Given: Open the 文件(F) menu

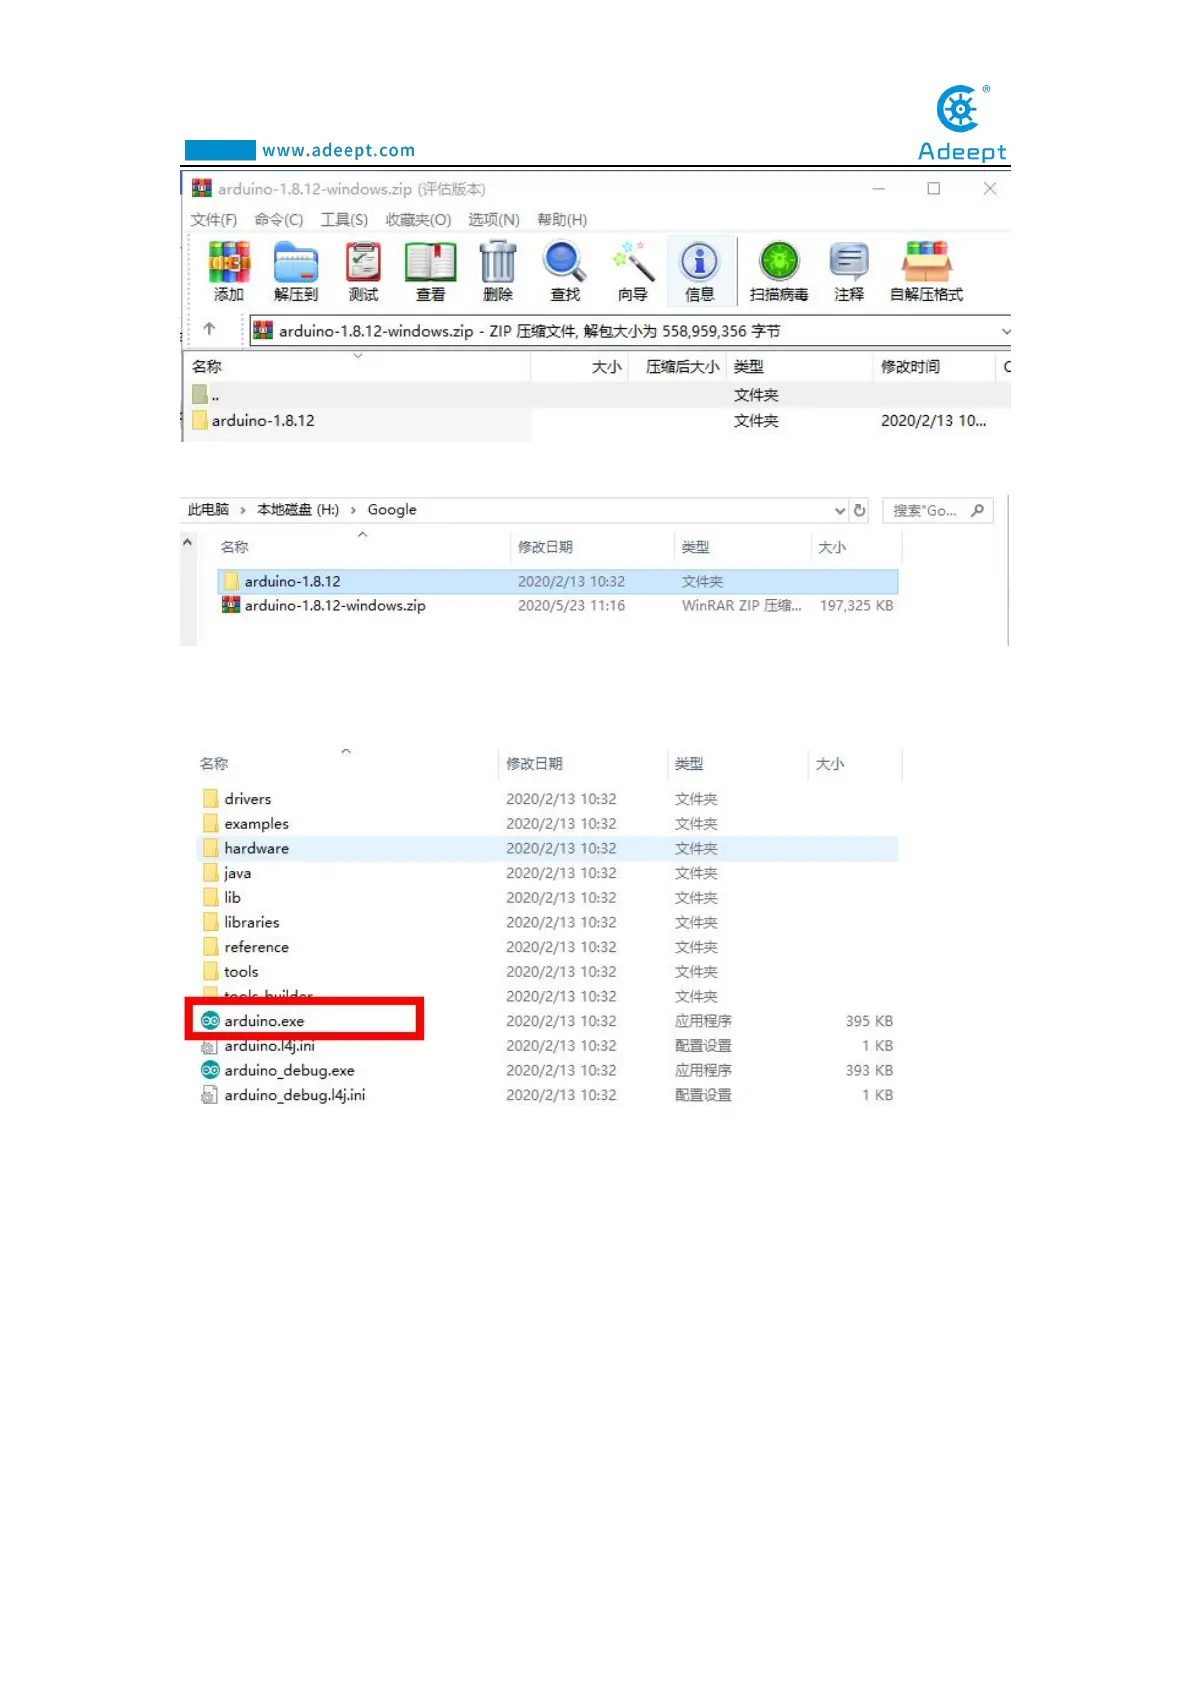Looking at the screenshot, I should (x=213, y=220).
